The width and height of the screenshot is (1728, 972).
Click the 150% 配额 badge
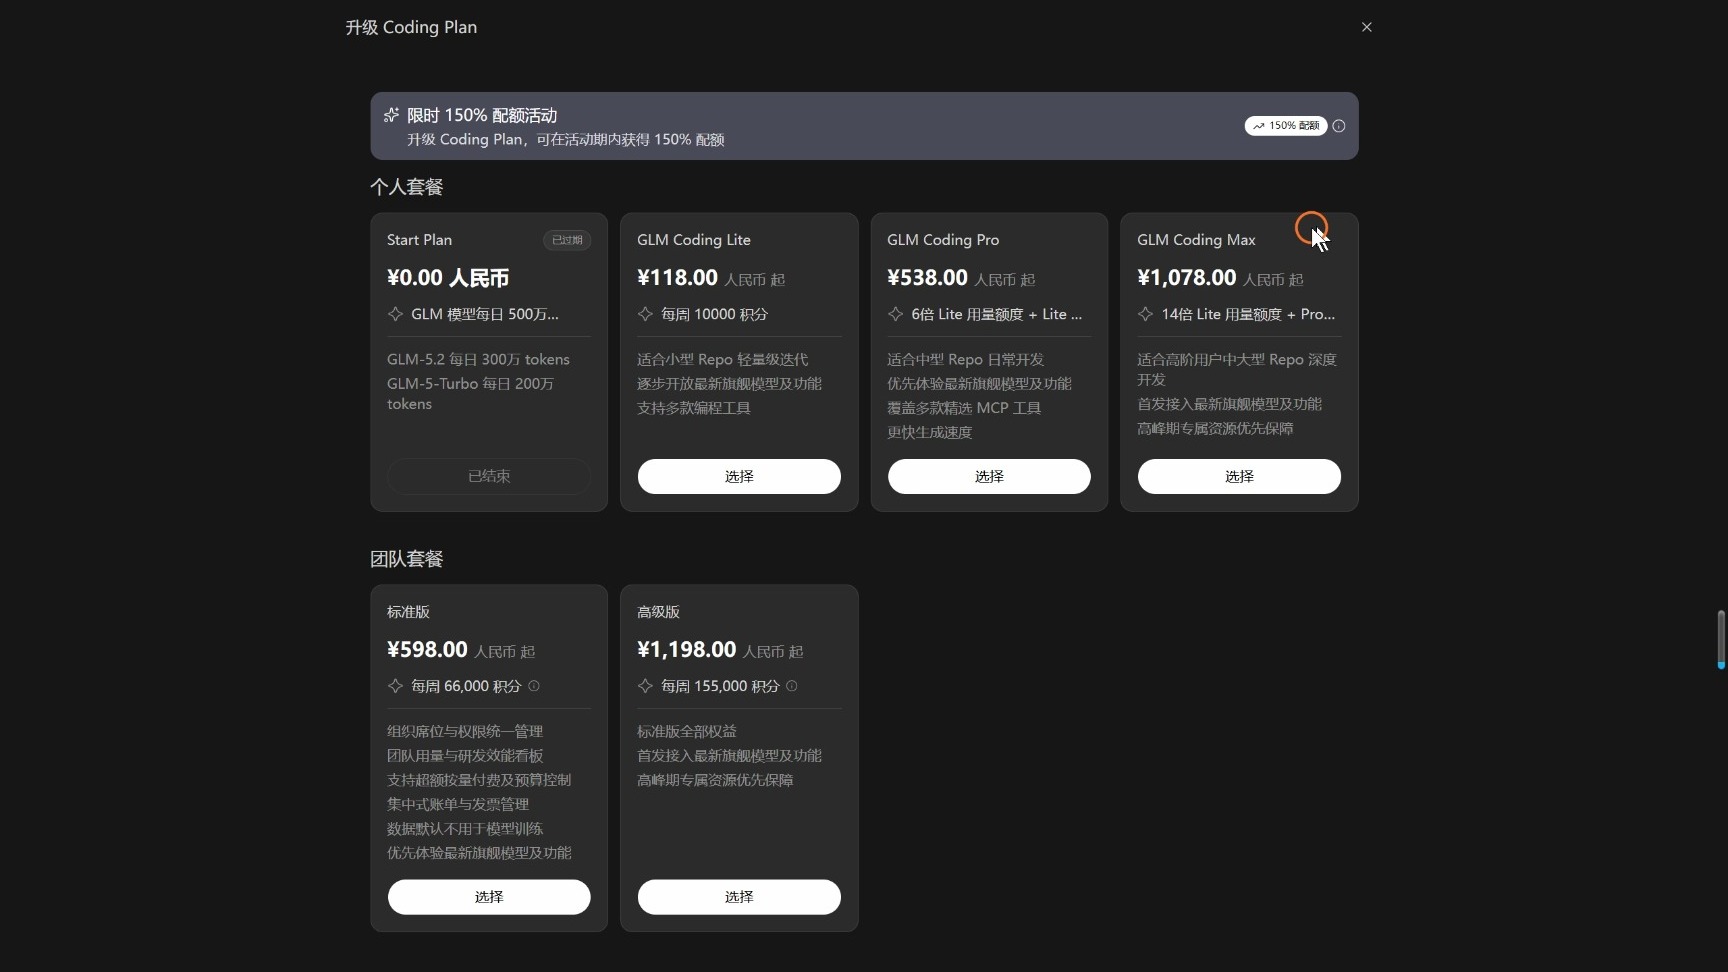tap(1285, 126)
